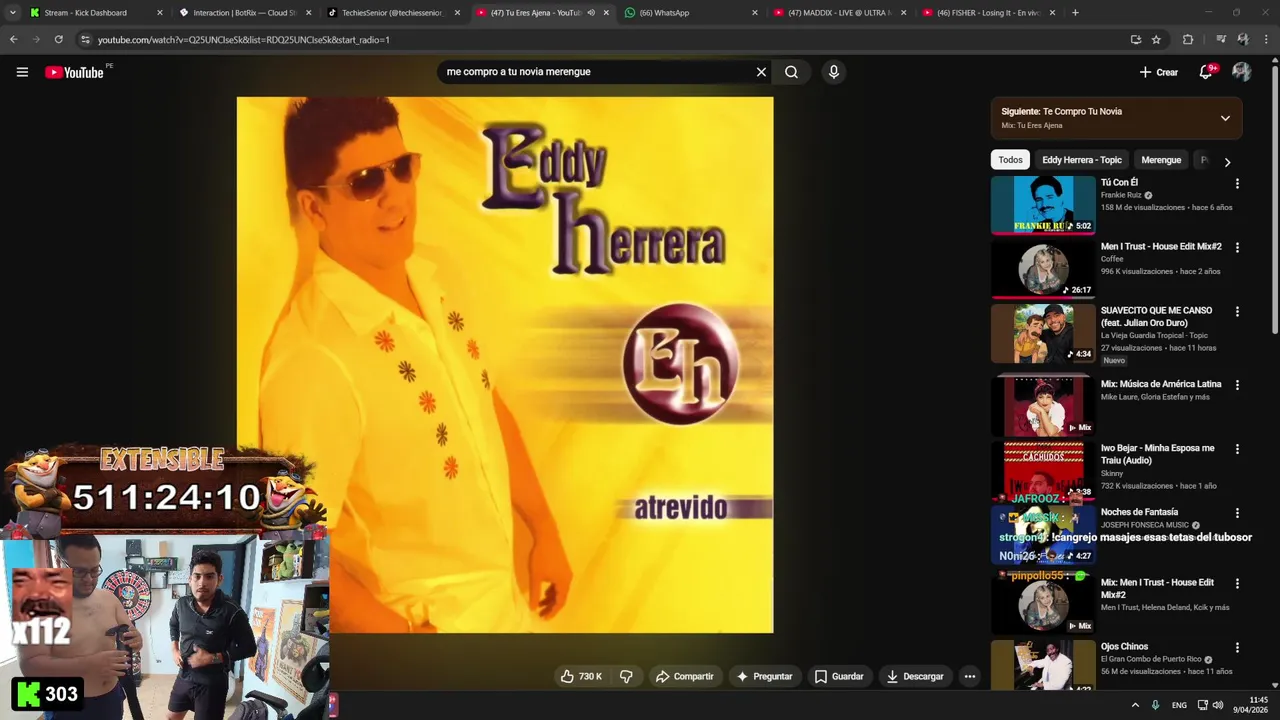The width and height of the screenshot is (1280, 720).
Task: Switch to Stream - Kick Dashboard tab
Action: coord(94,13)
